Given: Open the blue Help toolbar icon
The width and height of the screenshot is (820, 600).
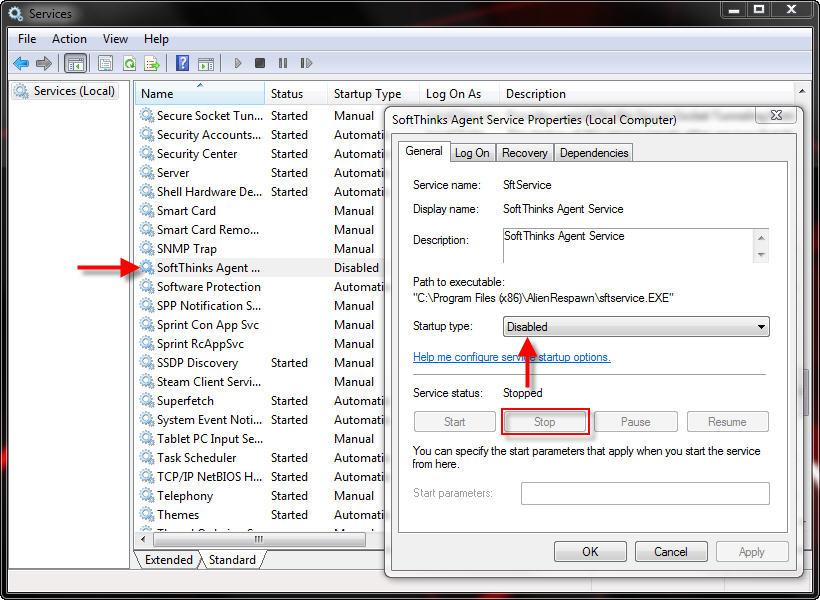Looking at the screenshot, I should point(182,63).
